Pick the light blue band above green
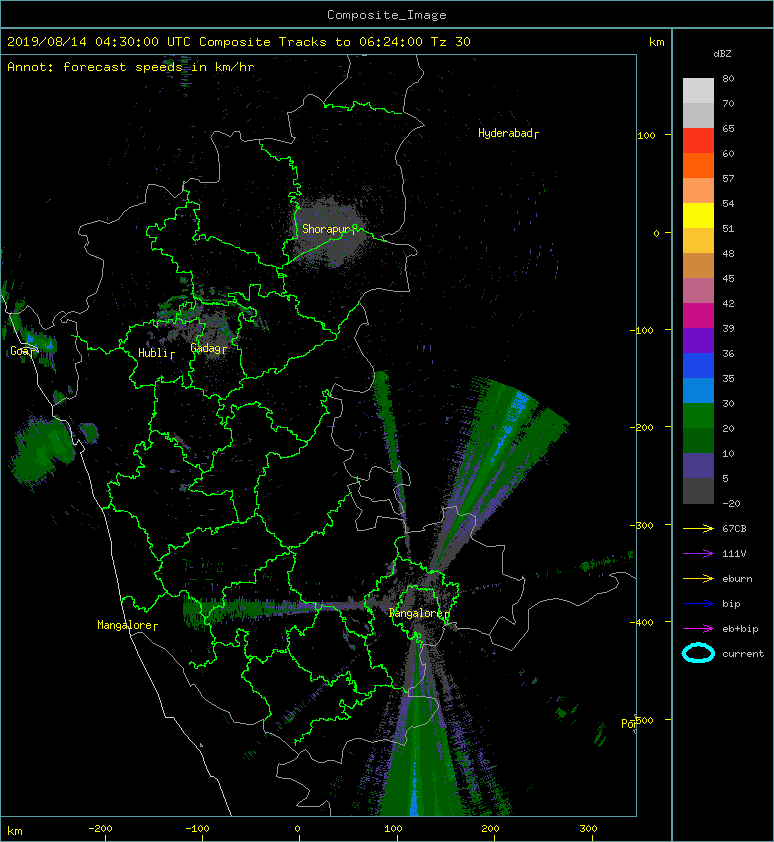Viewport: 774px width, 842px height. coord(698,390)
